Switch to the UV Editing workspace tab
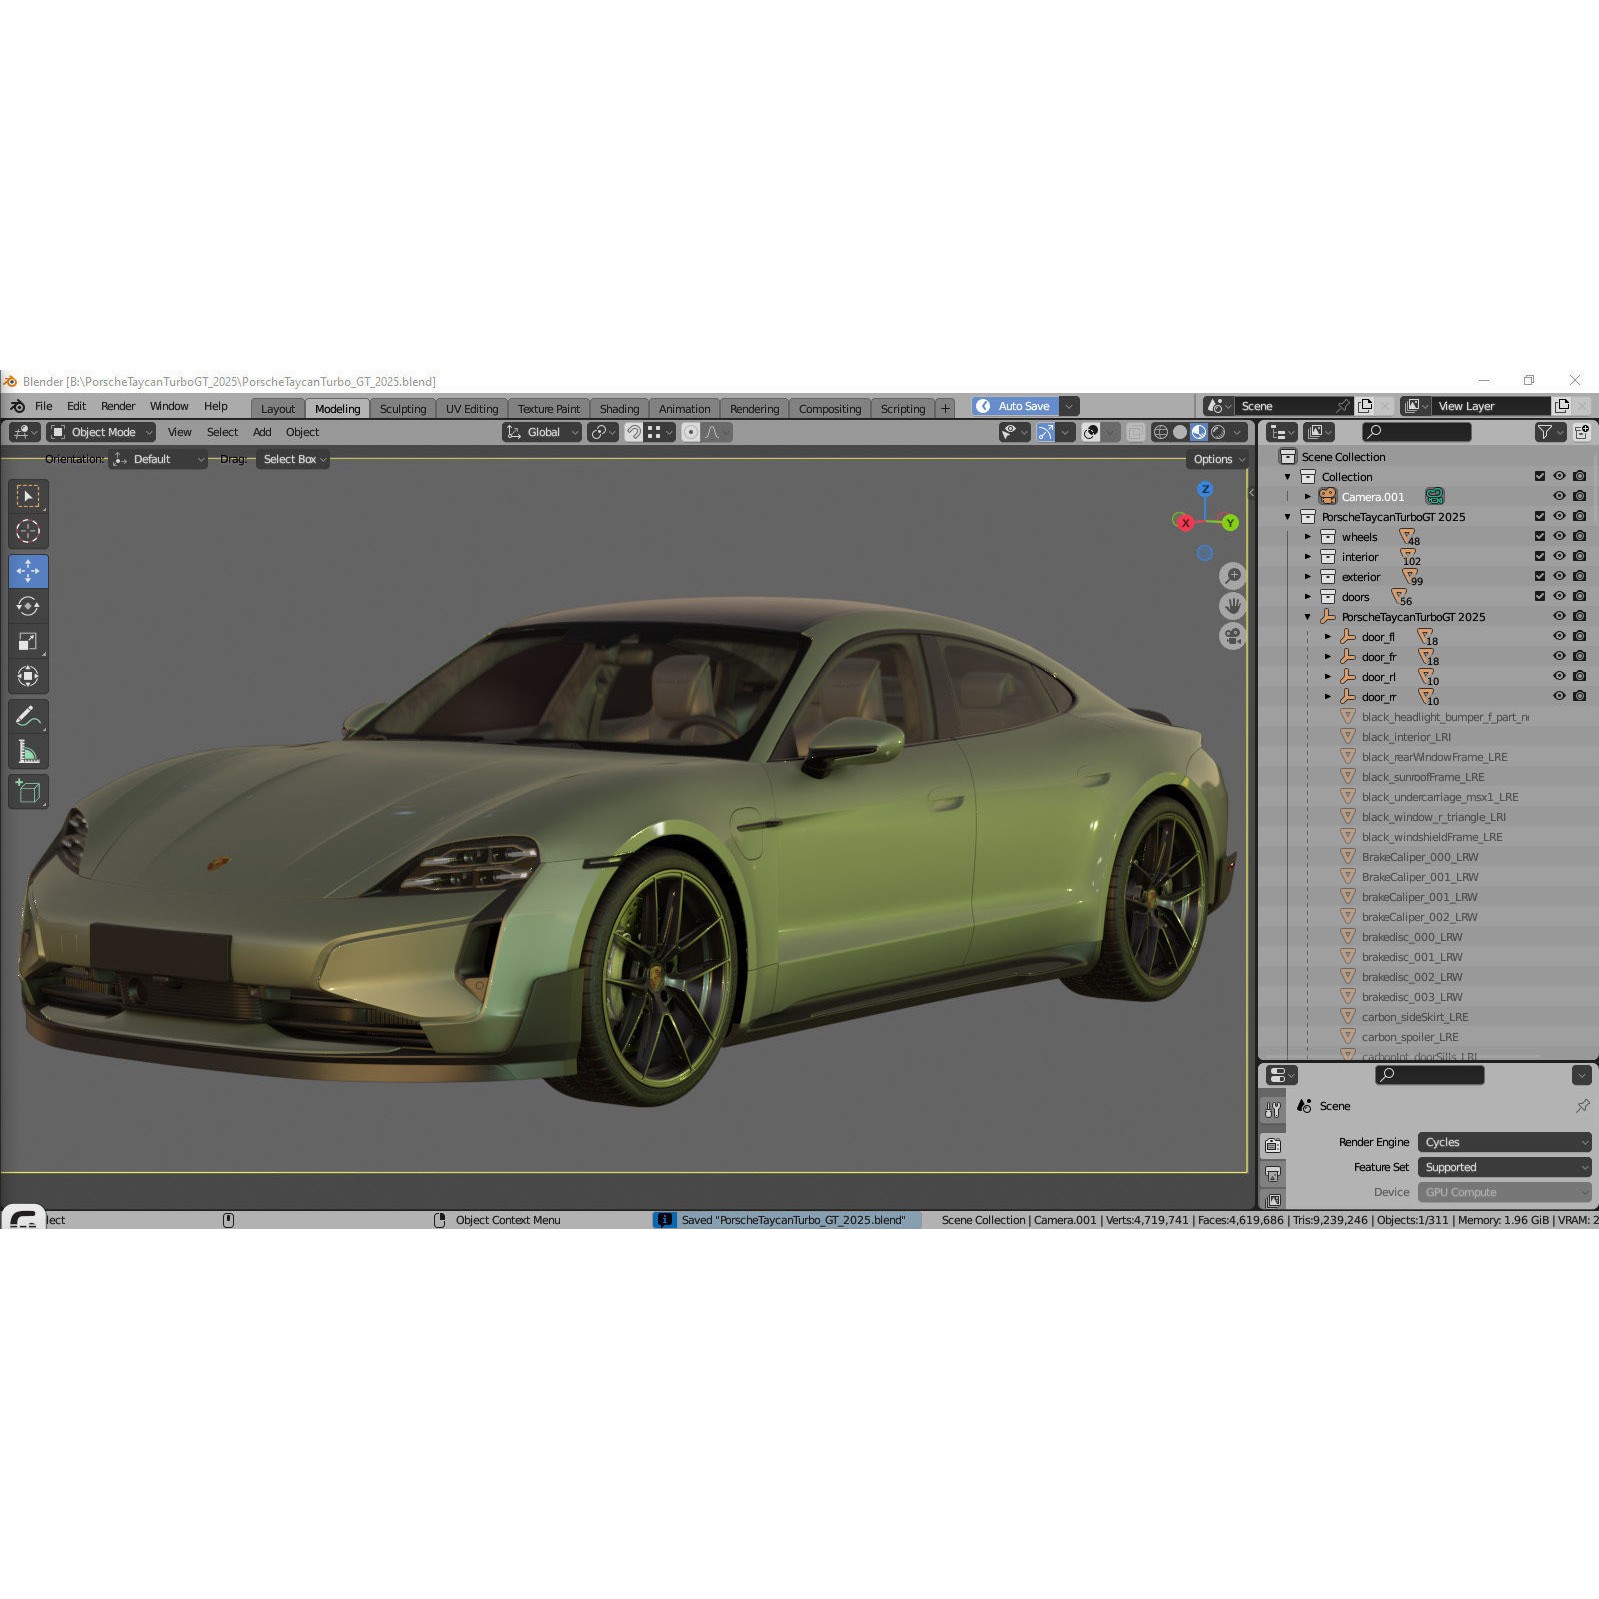This screenshot has height=1599, width=1599. click(x=472, y=409)
